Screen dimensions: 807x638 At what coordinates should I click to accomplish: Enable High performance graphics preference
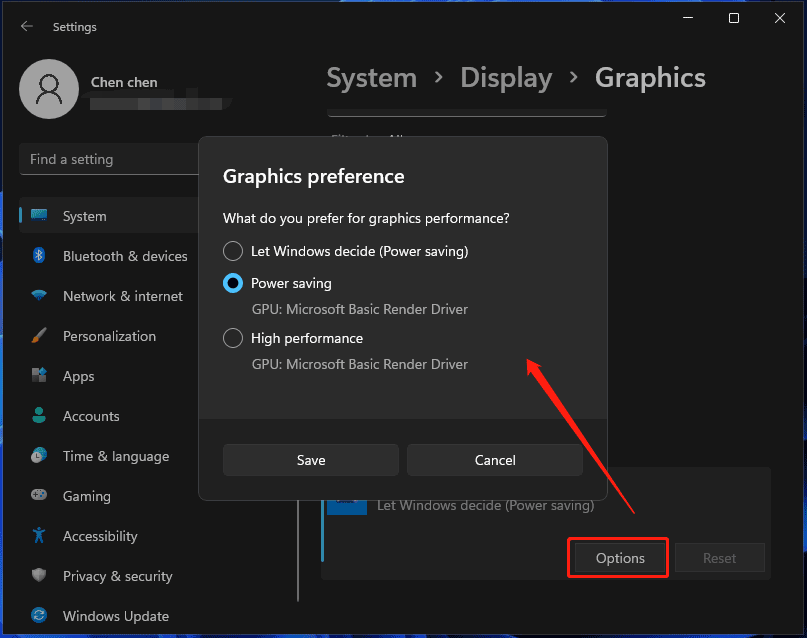pos(233,338)
